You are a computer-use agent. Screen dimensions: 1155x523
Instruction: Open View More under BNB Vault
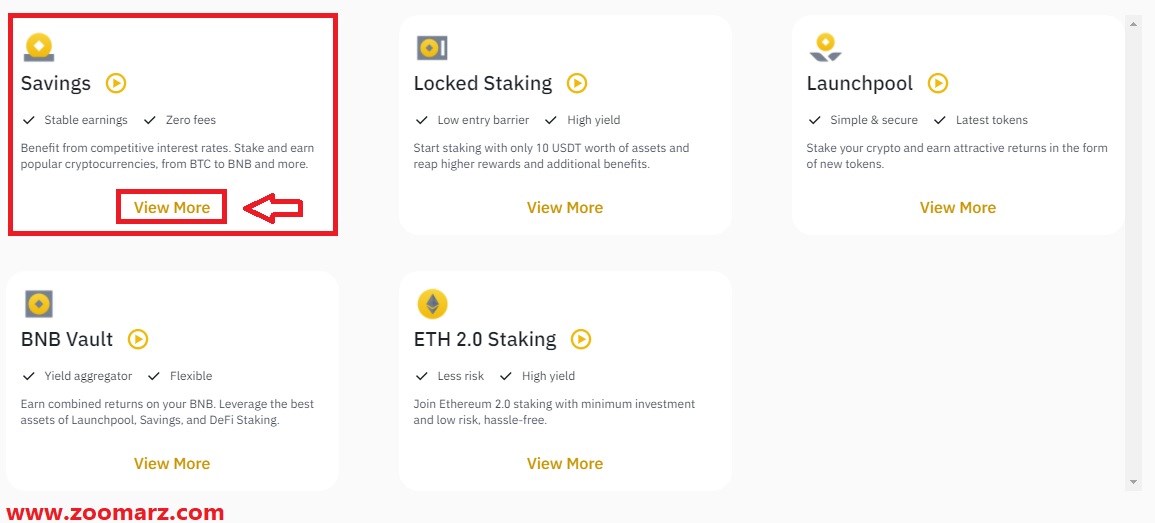172,463
